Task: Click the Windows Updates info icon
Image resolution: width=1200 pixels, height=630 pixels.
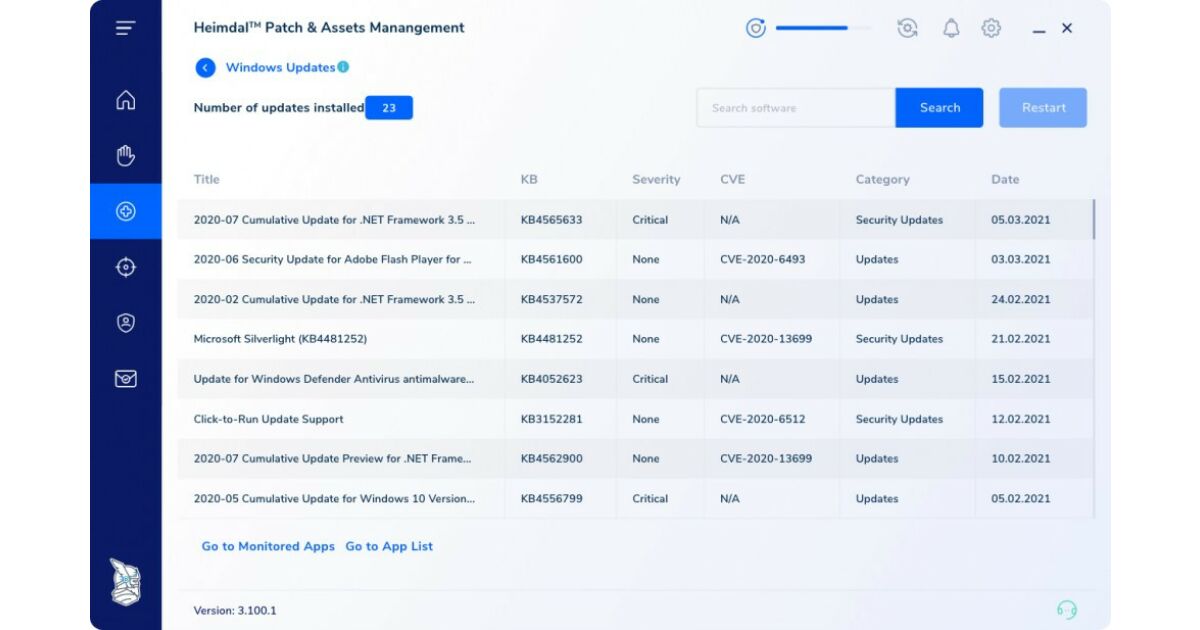Action: 343,67
